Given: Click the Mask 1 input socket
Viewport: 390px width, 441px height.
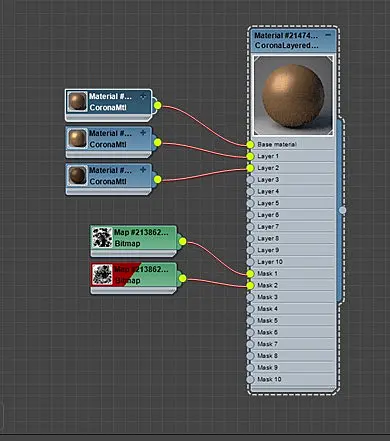Looking at the screenshot, I should tap(250, 274).
